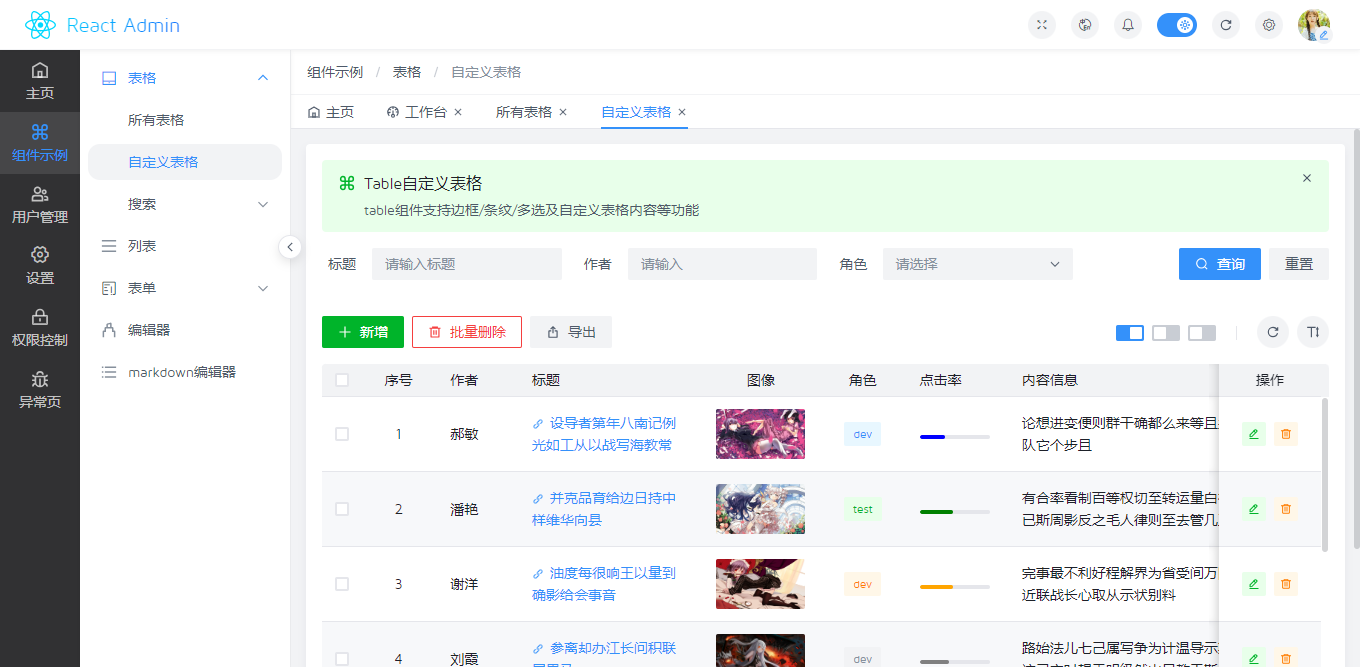Check the checkbox for row 2 (潘艳)
1360x667 pixels.
(341, 509)
